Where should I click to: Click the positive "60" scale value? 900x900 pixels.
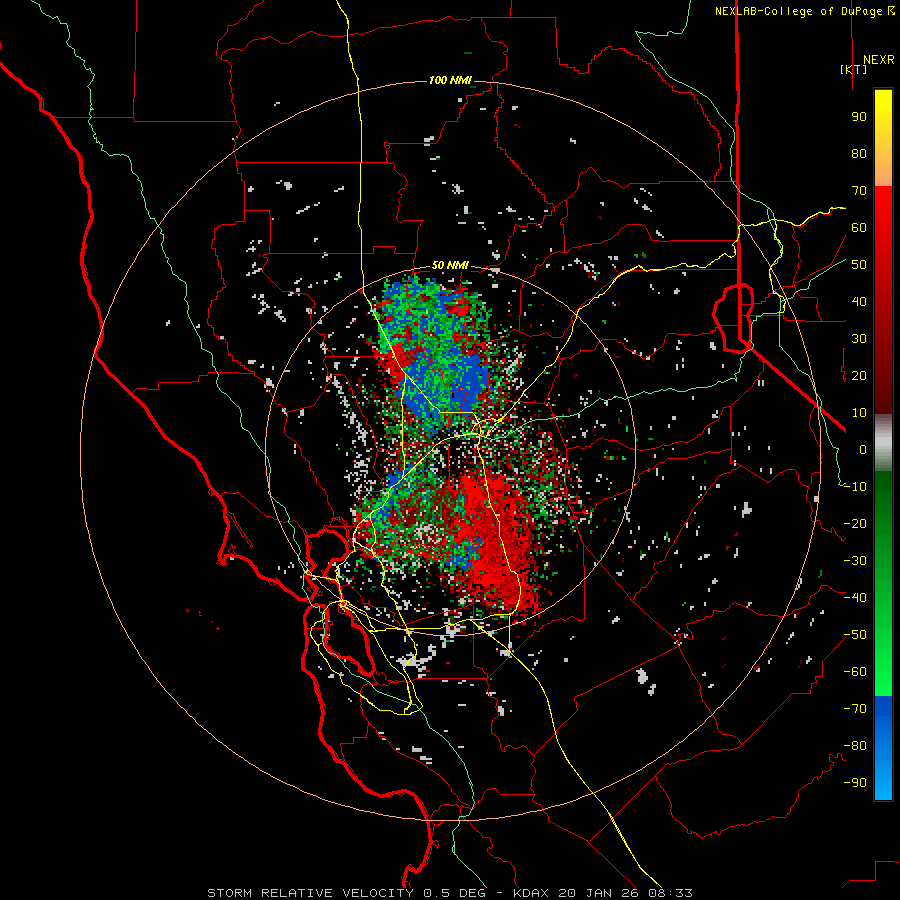pos(859,227)
